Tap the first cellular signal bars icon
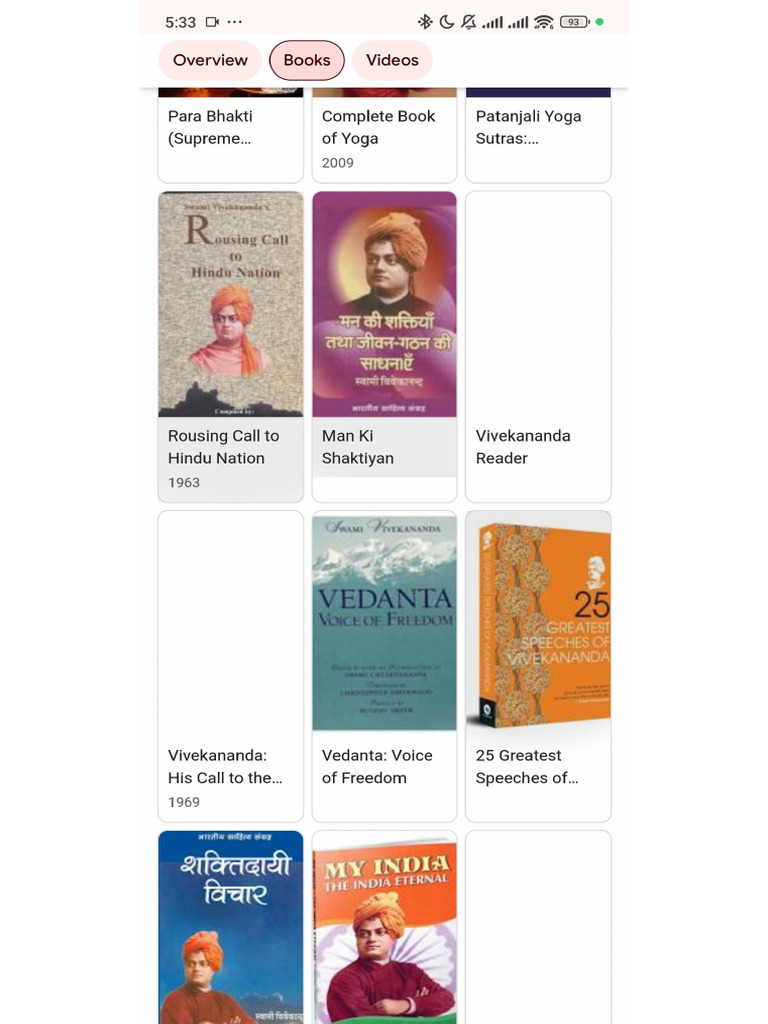This screenshot has width=768, height=1024. pyautogui.click(x=492, y=22)
